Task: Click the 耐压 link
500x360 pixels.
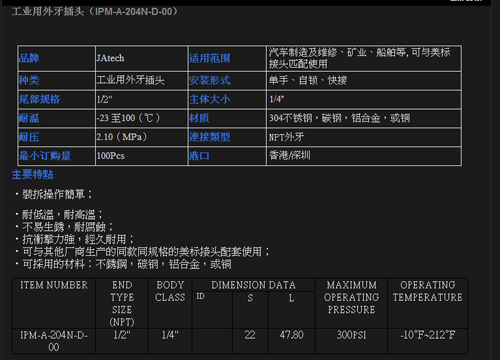Action: (29, 137)
